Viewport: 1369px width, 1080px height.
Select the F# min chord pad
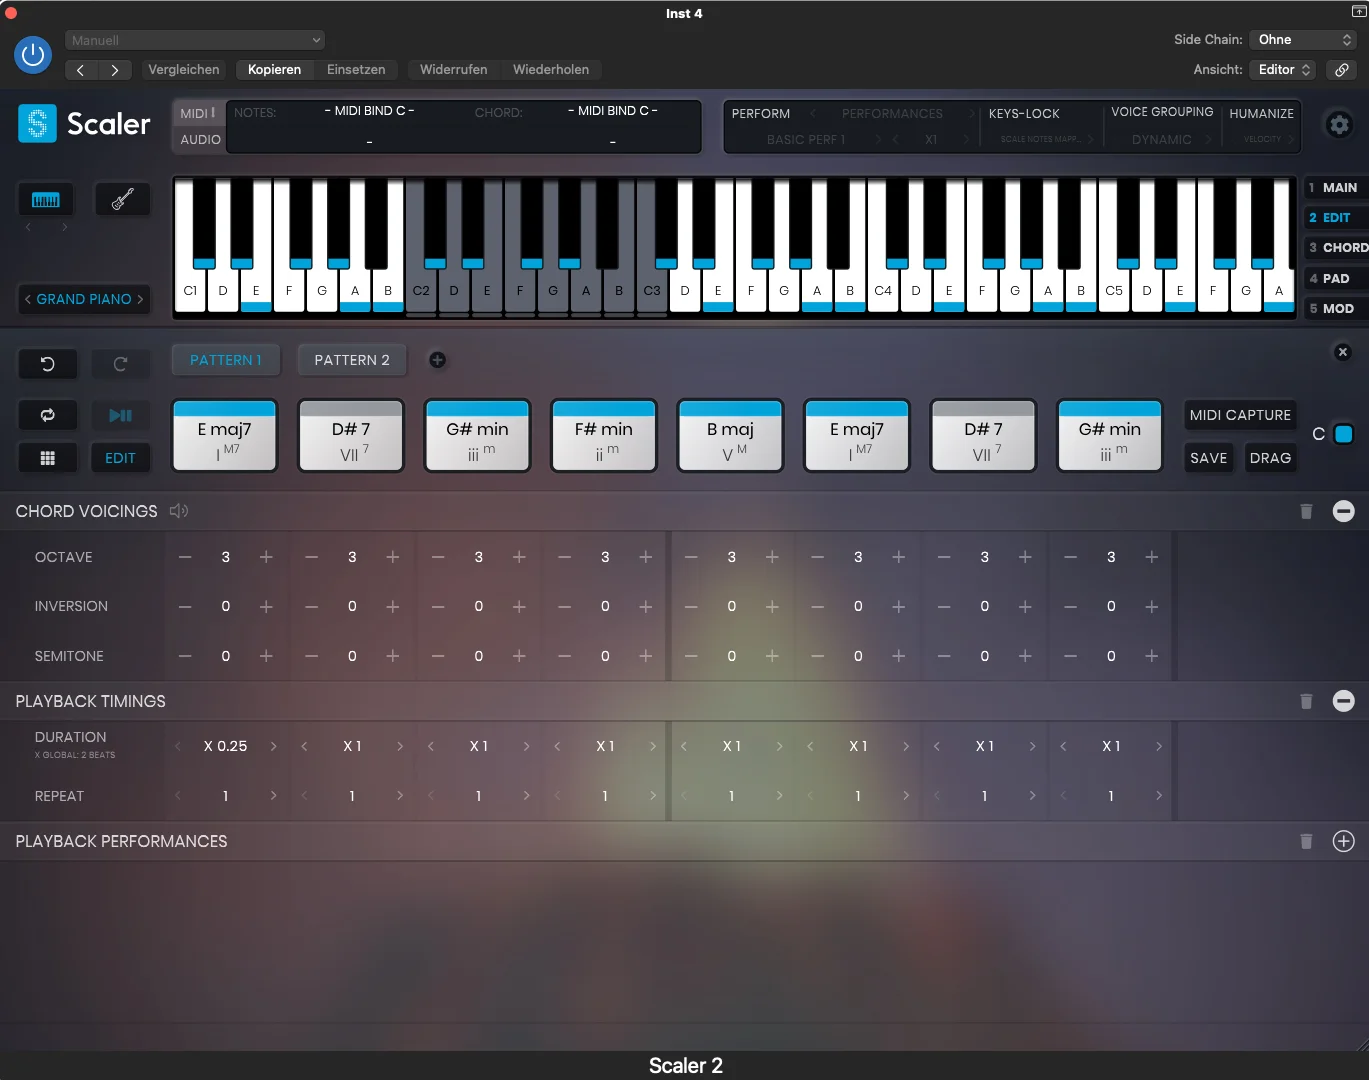(604, 436)
